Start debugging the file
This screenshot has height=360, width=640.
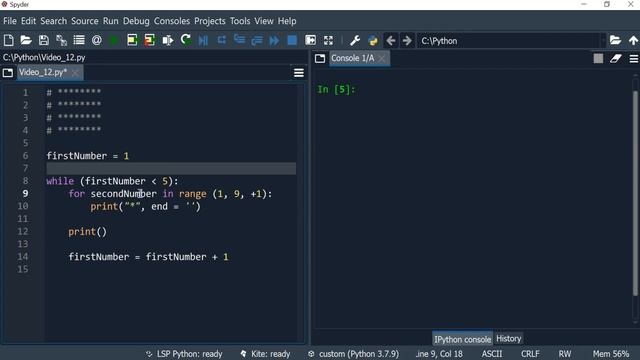[x=203, y=40]
